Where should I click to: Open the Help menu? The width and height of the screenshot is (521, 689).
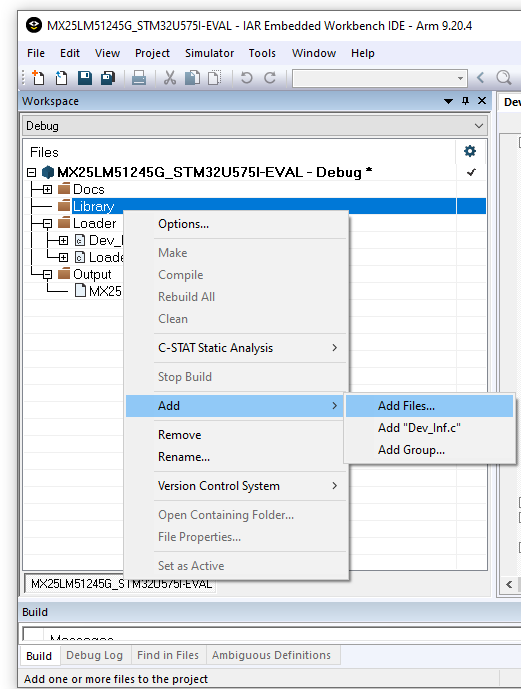[x=363, y=53]
